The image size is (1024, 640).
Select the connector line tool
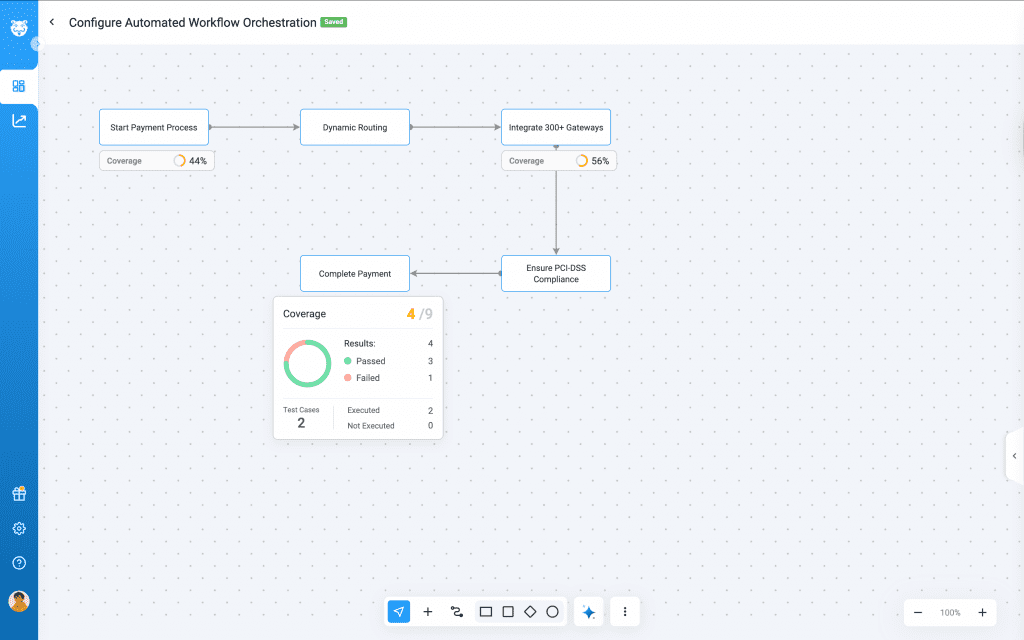(x=457, y=612)
